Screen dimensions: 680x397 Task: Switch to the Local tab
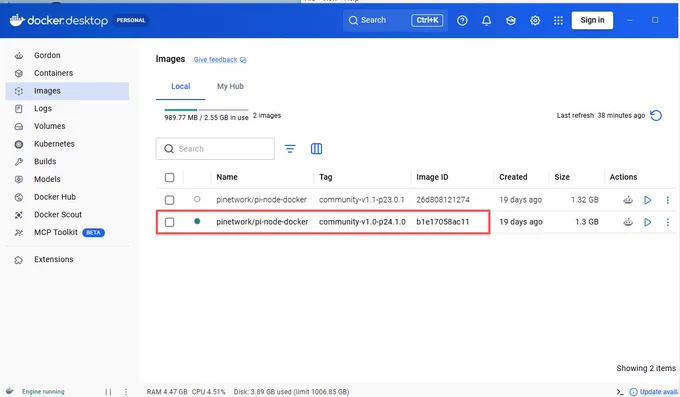pos(180,86)
